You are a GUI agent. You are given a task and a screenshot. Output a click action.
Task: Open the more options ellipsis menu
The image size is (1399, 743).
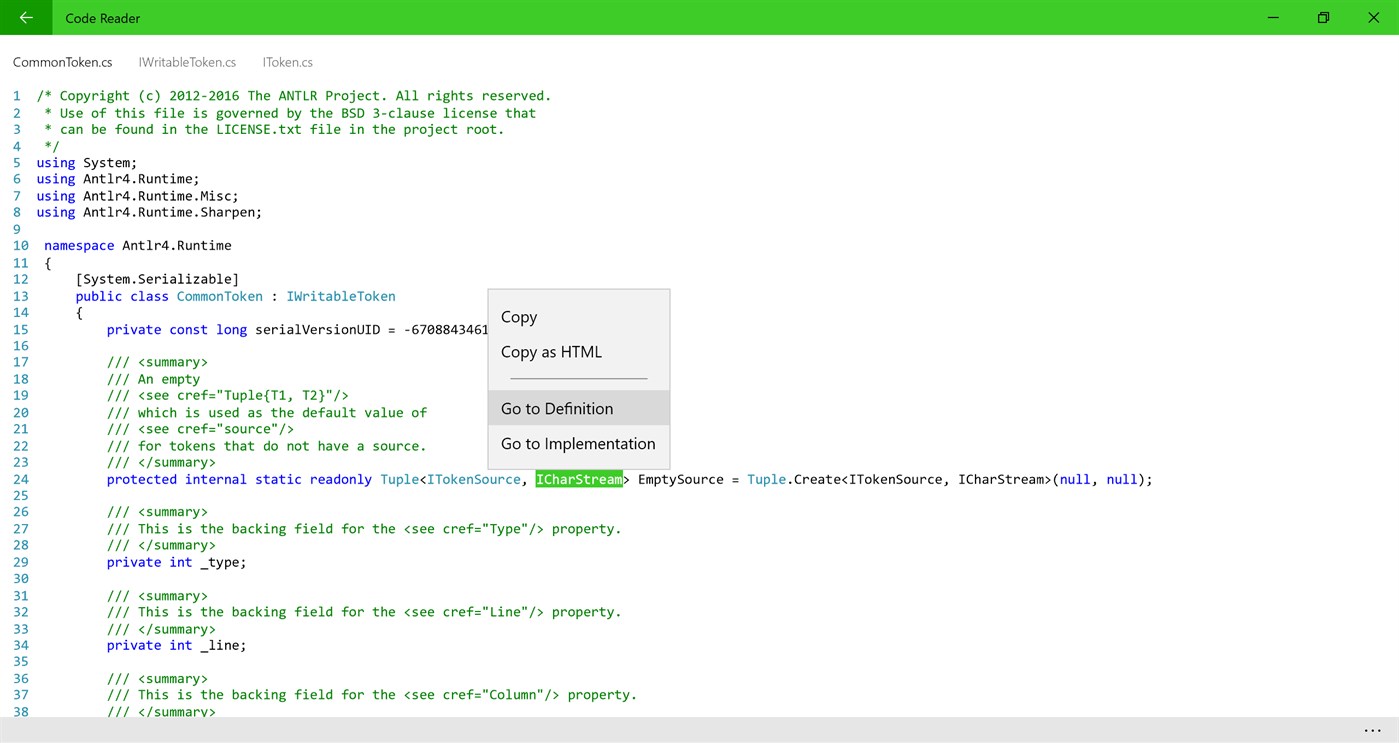(x=1372, y=731)
